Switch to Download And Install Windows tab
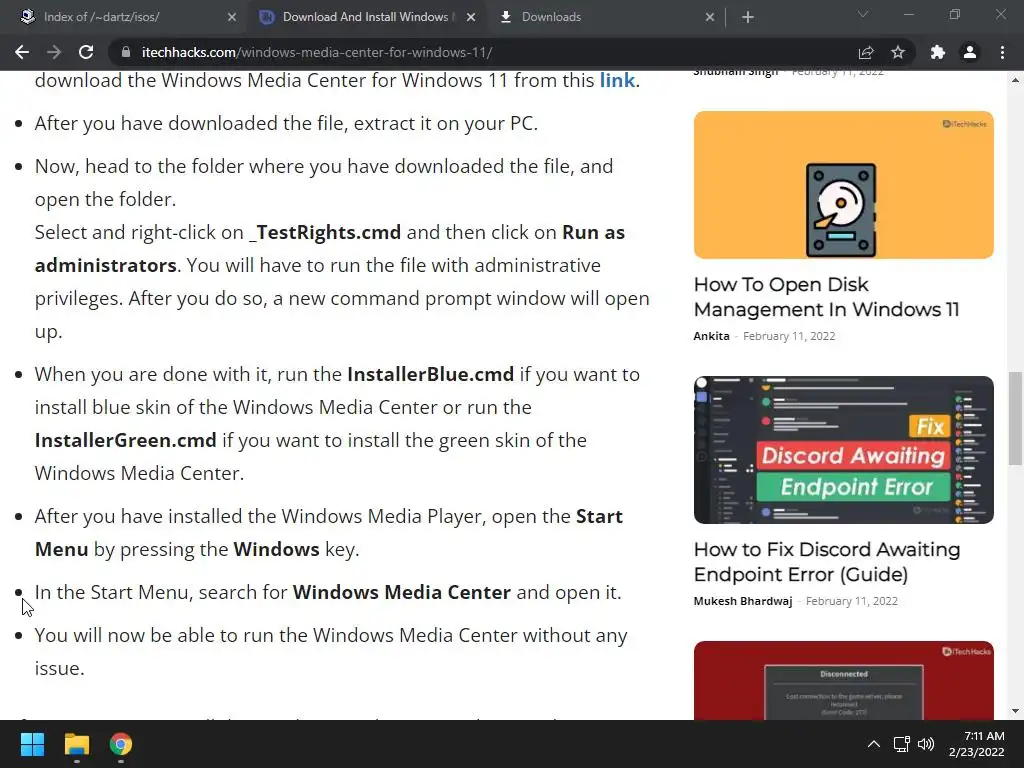Viewport: 1024px width, 768px height. click(x=365, y=17)
